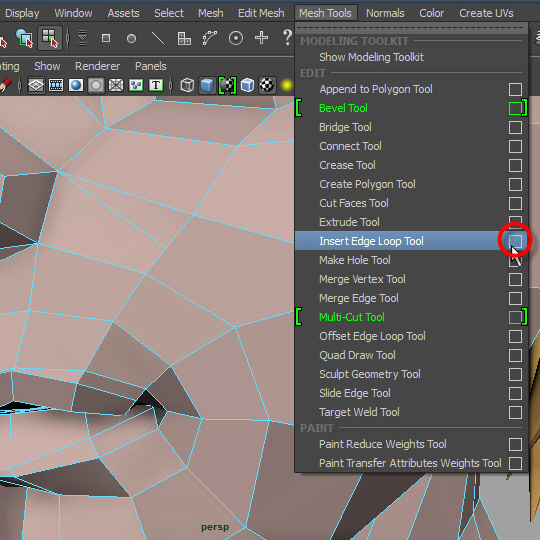Toggle the Lines selection mask icon

158,38
